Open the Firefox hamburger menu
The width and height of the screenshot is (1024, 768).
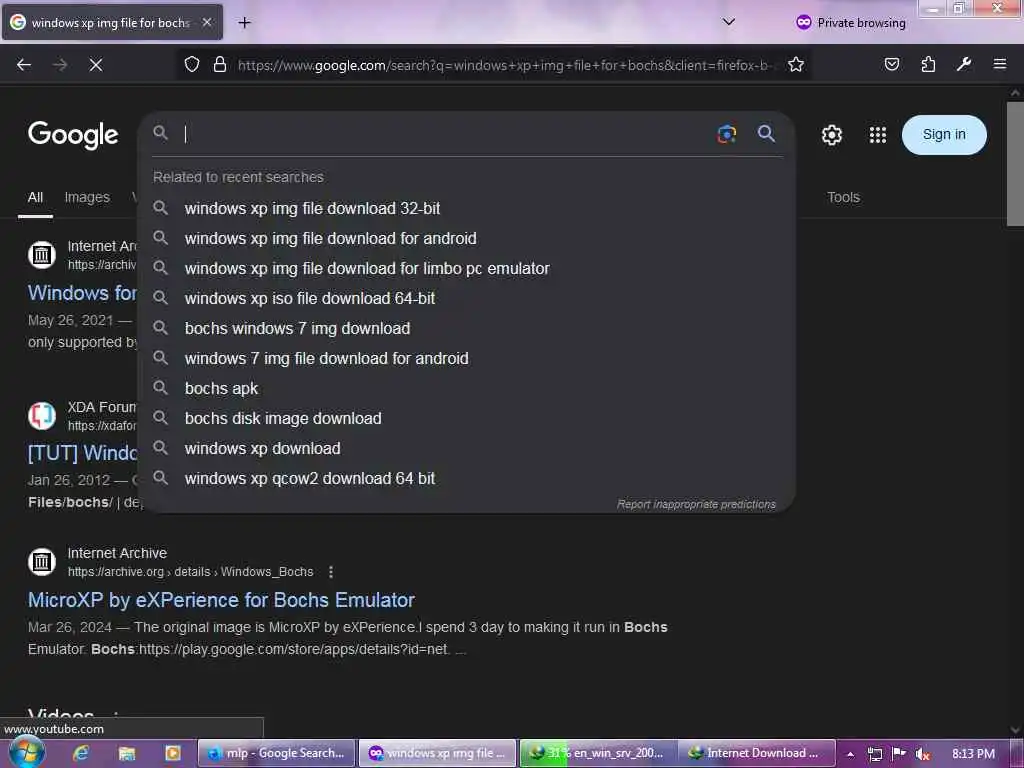coord(1000,64)
